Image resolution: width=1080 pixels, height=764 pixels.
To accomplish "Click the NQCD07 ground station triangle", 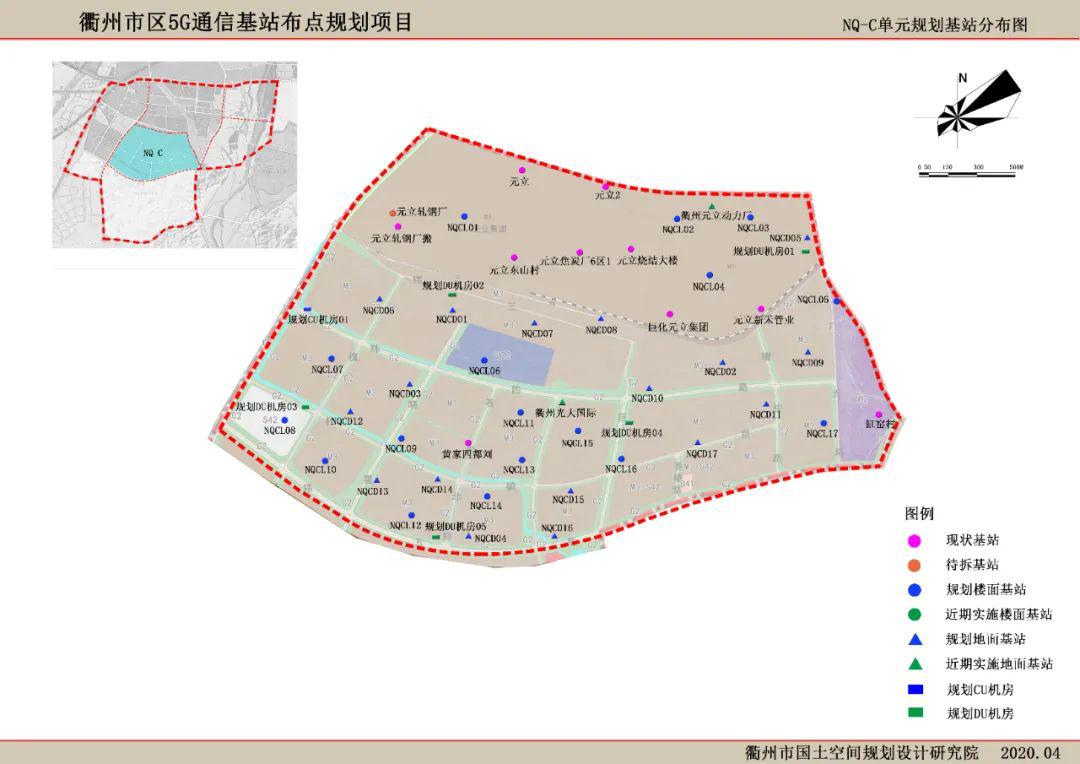I will (534, 323).
